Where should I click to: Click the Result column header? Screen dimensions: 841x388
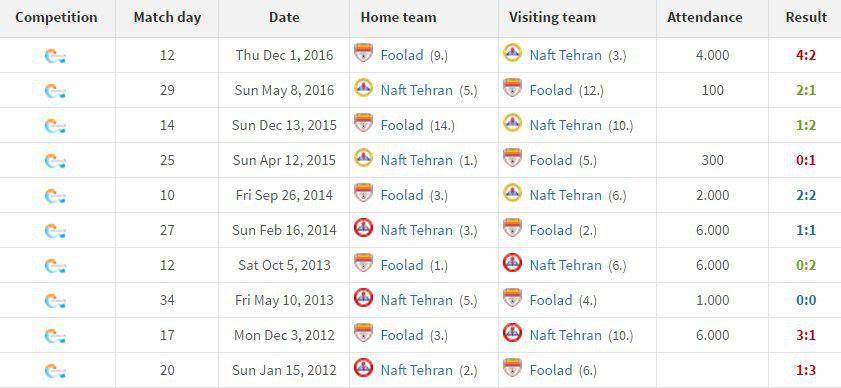coord(806,17)
